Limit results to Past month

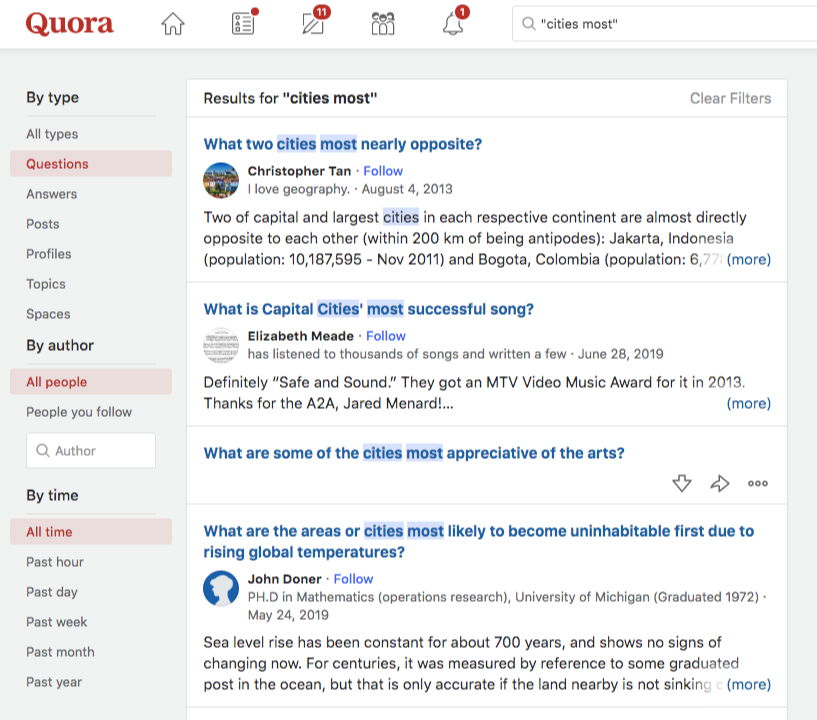(x=60, y=652)
